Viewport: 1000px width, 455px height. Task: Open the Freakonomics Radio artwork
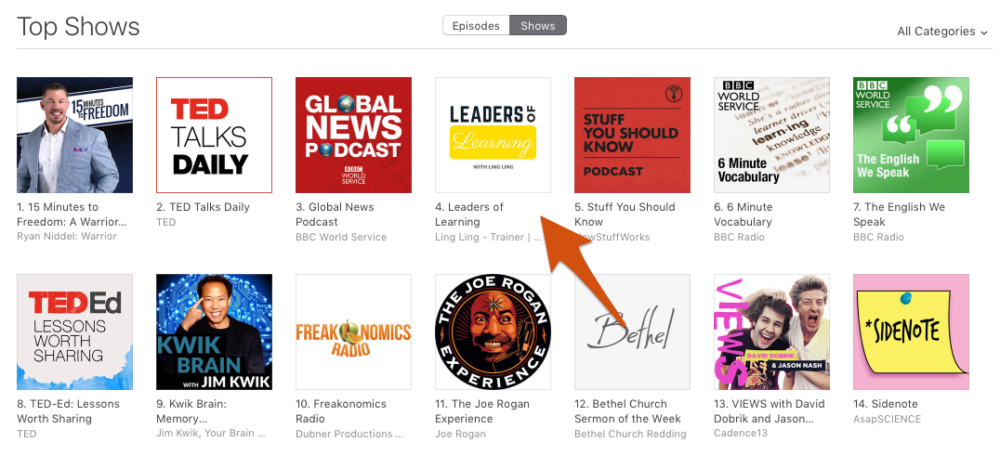tap(353, 332)
